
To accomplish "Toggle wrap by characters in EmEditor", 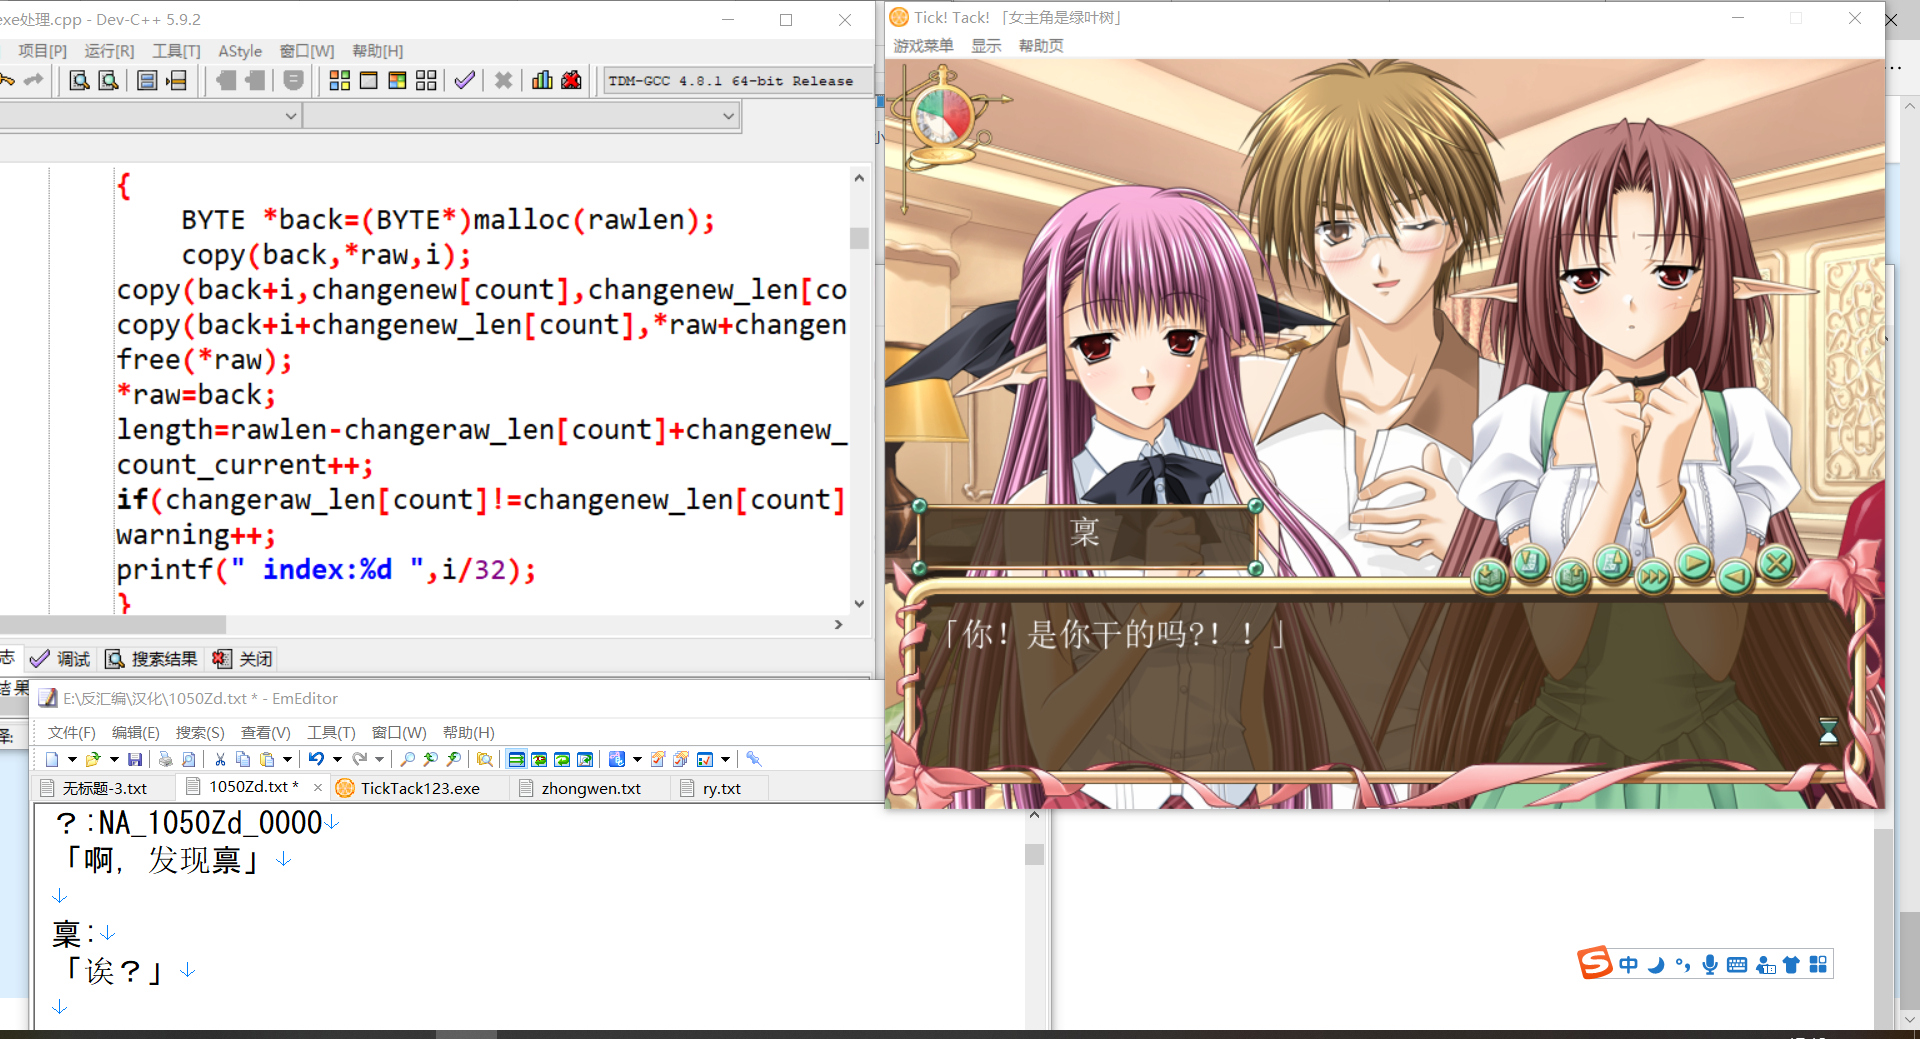I will [539, 760].
